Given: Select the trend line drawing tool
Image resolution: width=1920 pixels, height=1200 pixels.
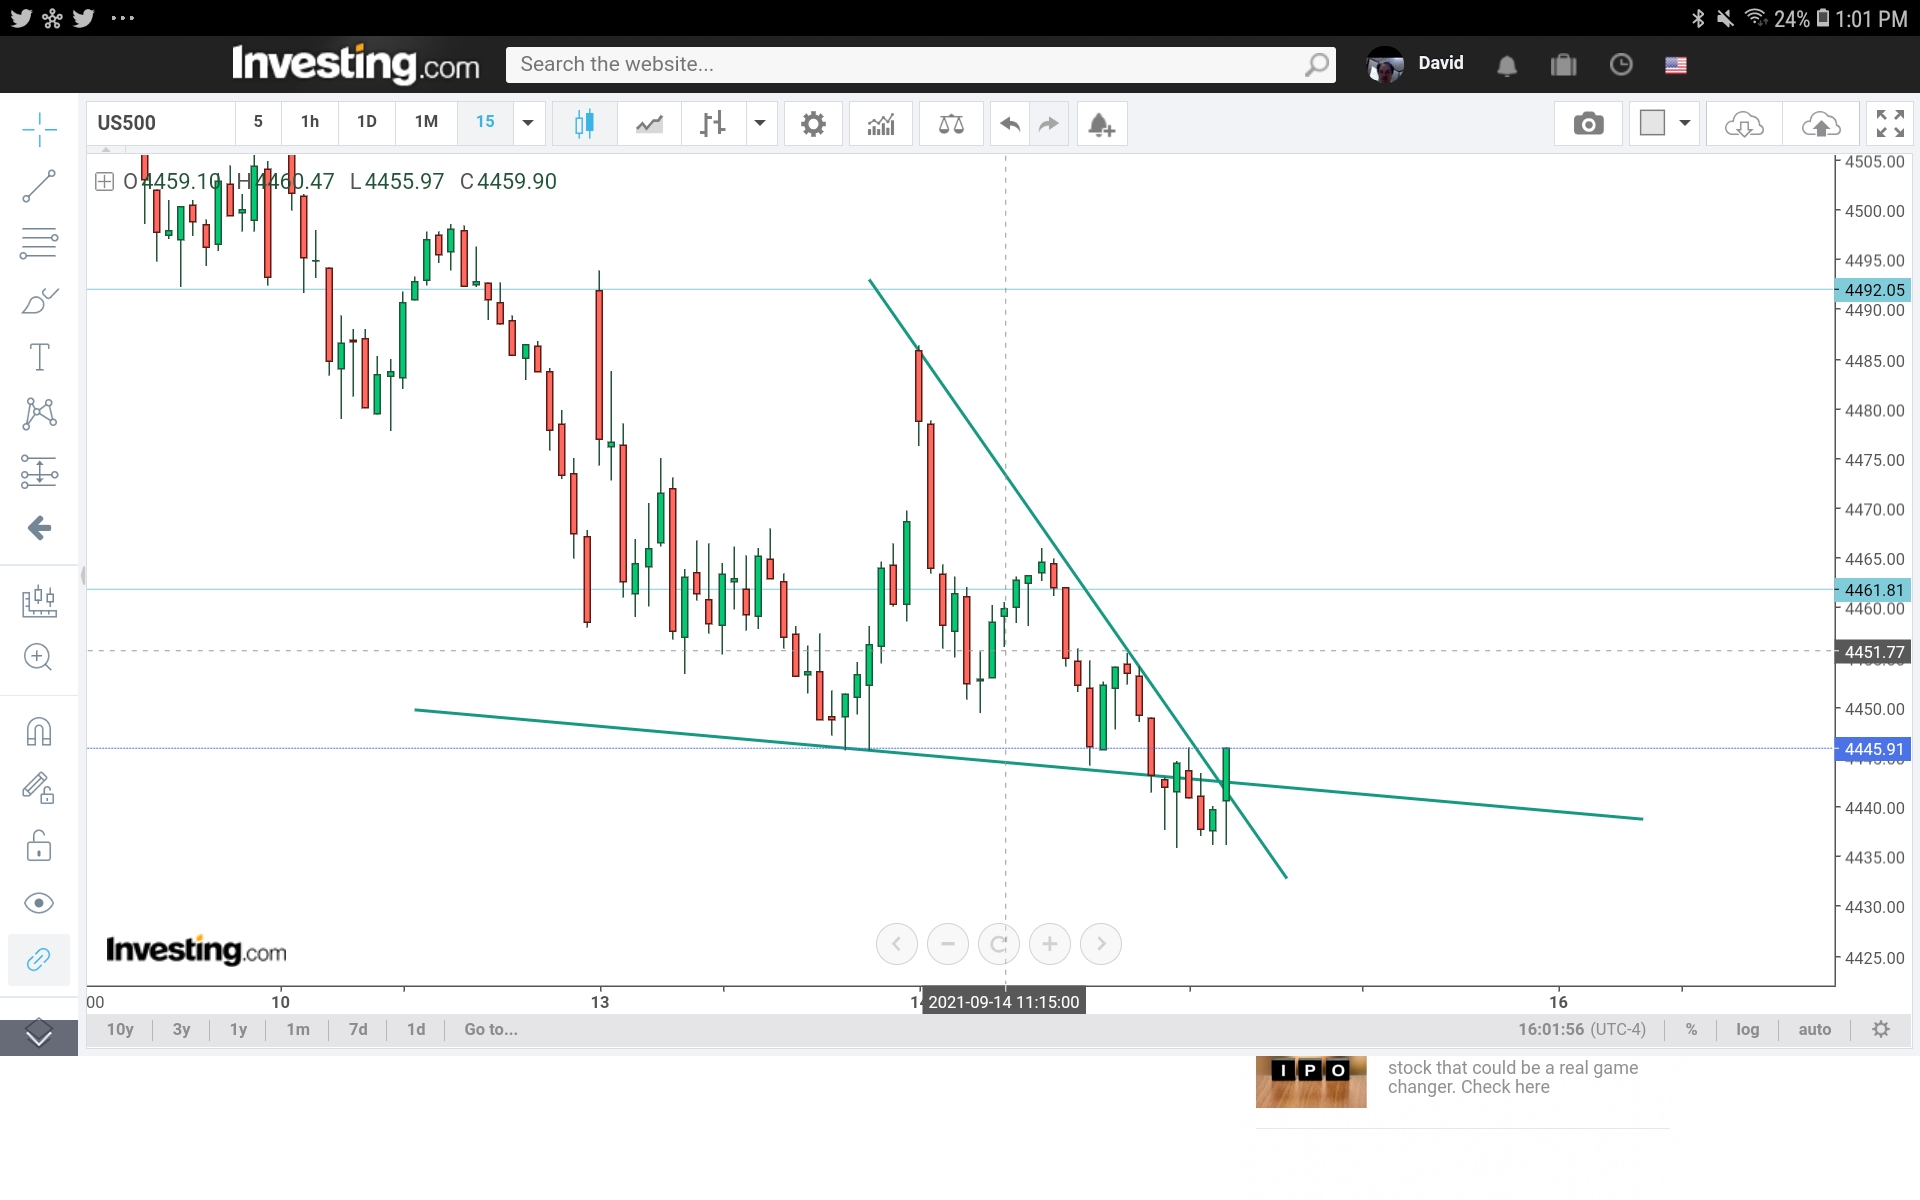Looking at the screenshot, I should tap(39, 186).
